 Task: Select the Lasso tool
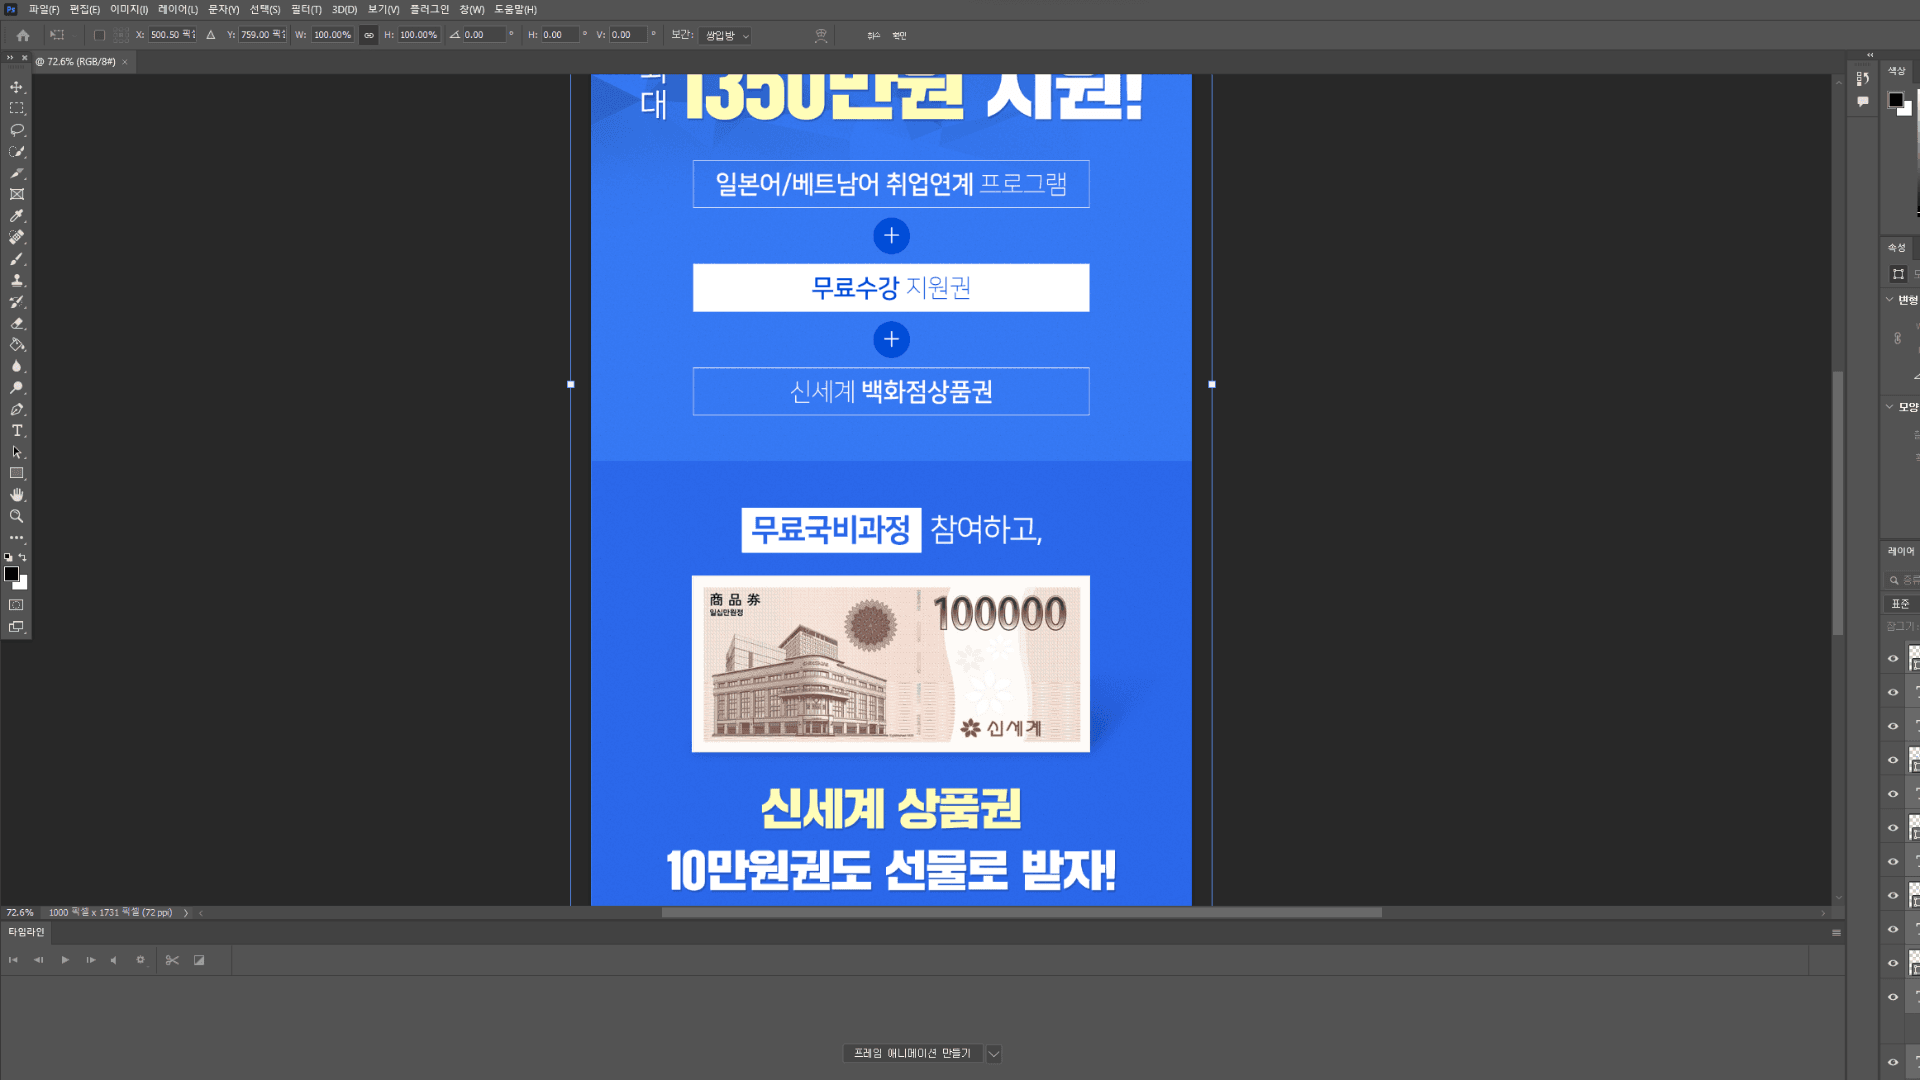(x=16, y=130)
